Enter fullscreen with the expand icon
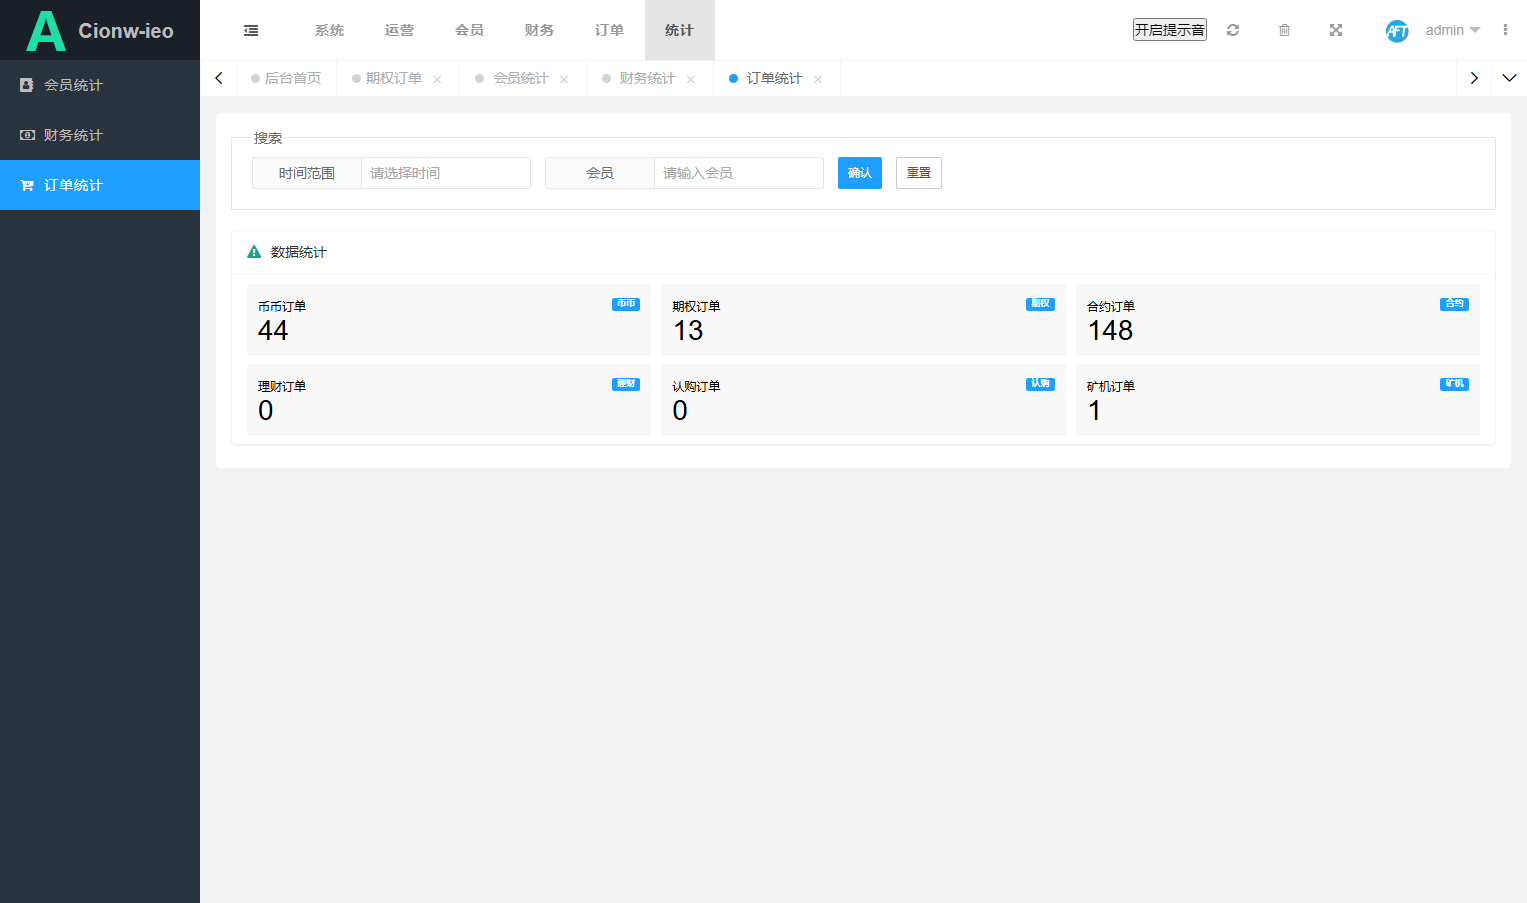The image size is (1527, 903). coord(1336,30)
